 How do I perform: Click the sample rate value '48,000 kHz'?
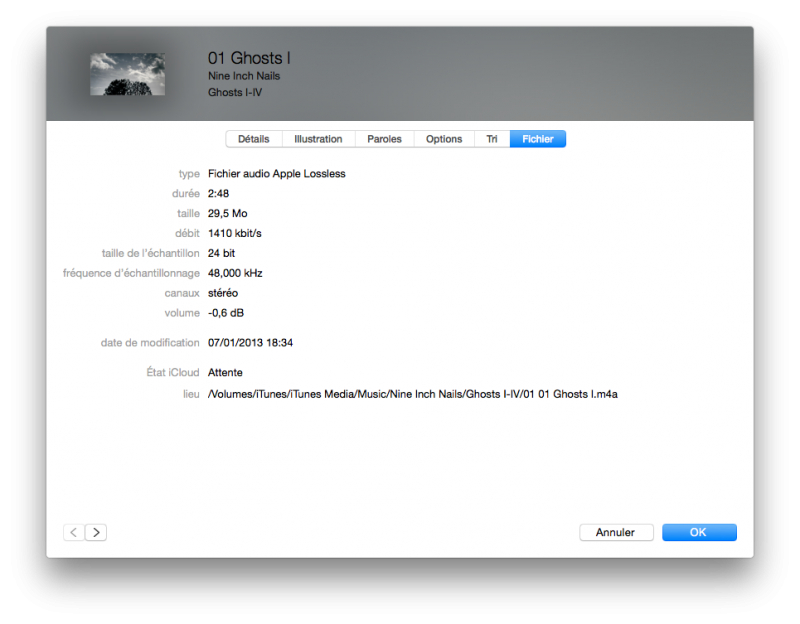click(x=235, y=273)
